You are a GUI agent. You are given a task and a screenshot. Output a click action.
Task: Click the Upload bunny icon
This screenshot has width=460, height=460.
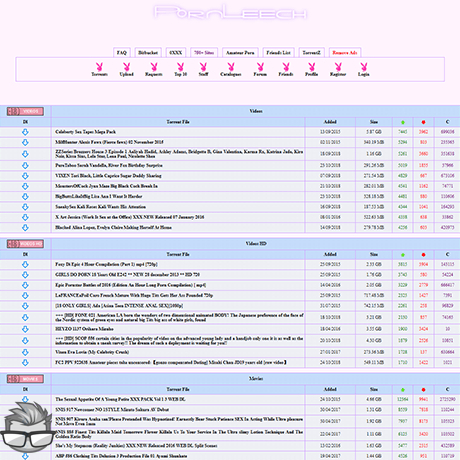pos(127,67)
